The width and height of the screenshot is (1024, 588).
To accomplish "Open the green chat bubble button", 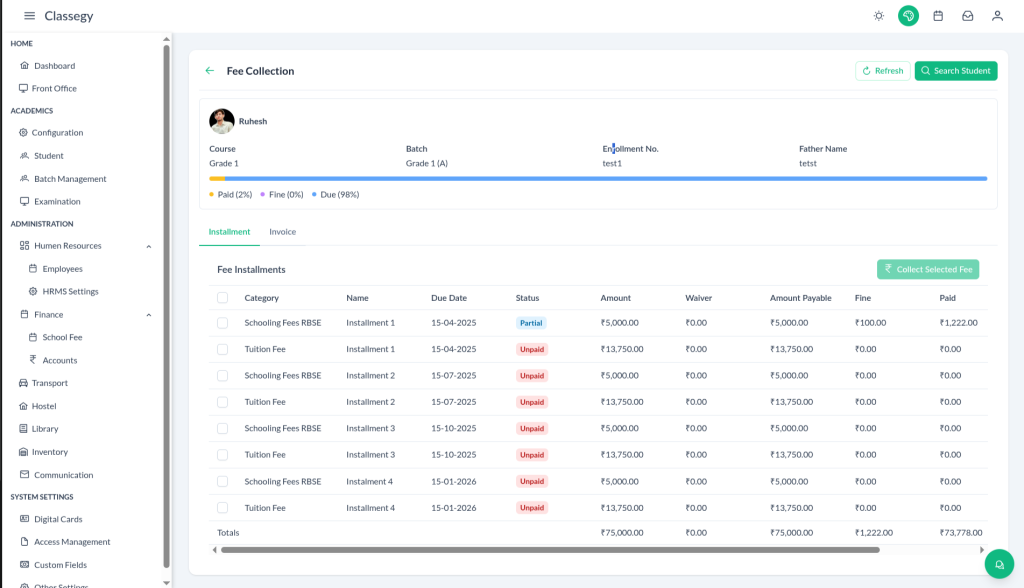I will click(x=998, y=564).
